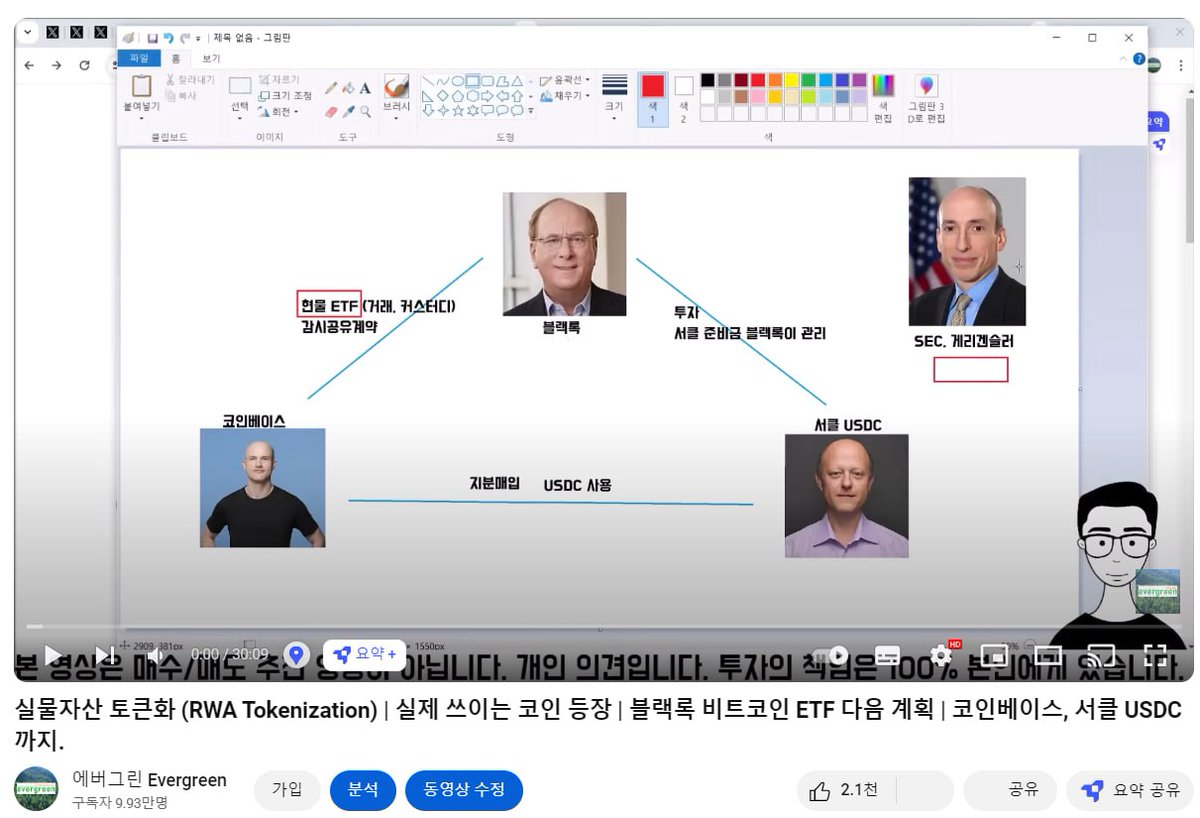The image size is (1200, 818).
Task: Click the cast to TV icon in player
Action: (1101, 656)
